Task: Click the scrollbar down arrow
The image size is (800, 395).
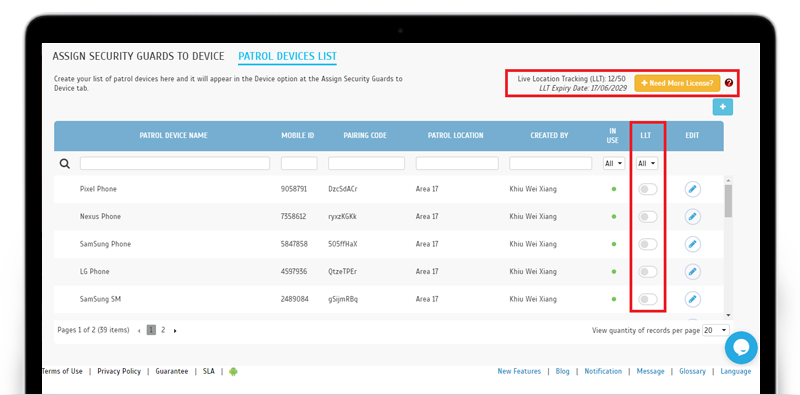Action: 728,315
